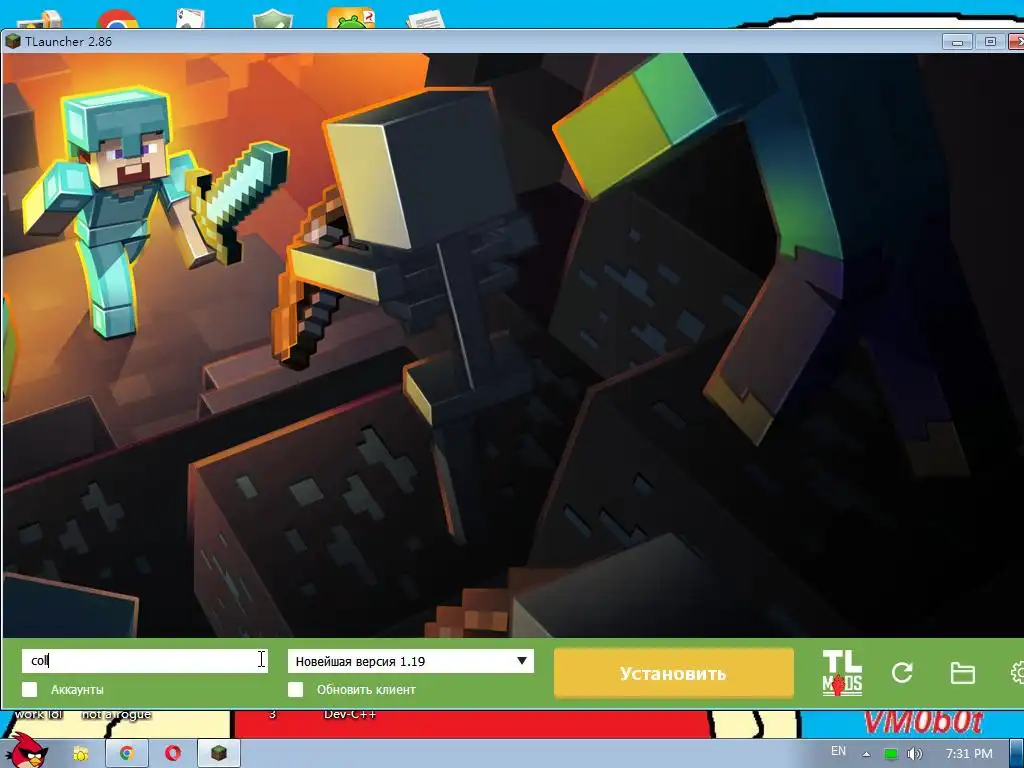The height and width of the screenshot is (768, 1024).
Task: Click the TLauncher grass block title bar icon
Action: pos(12,41)
